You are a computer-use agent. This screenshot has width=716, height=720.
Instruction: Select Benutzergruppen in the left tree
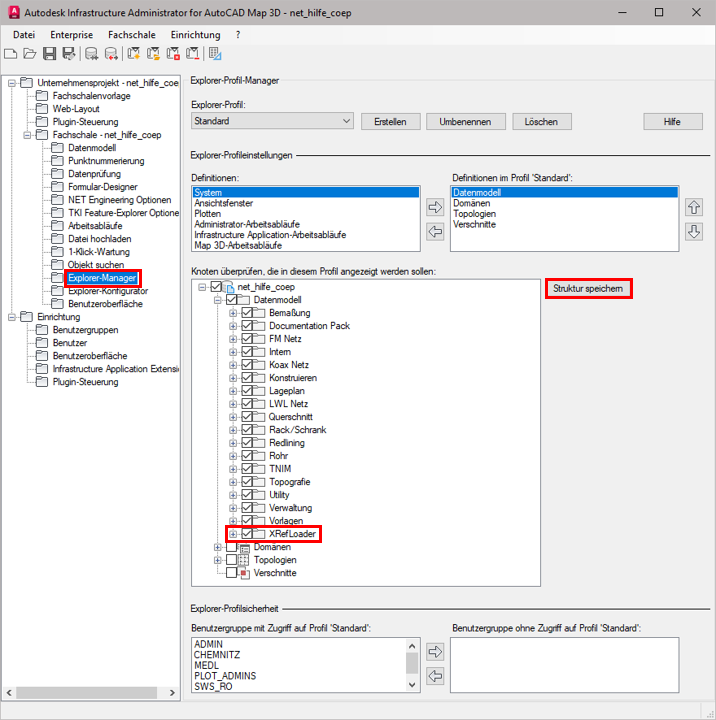(x=85, y=330)
